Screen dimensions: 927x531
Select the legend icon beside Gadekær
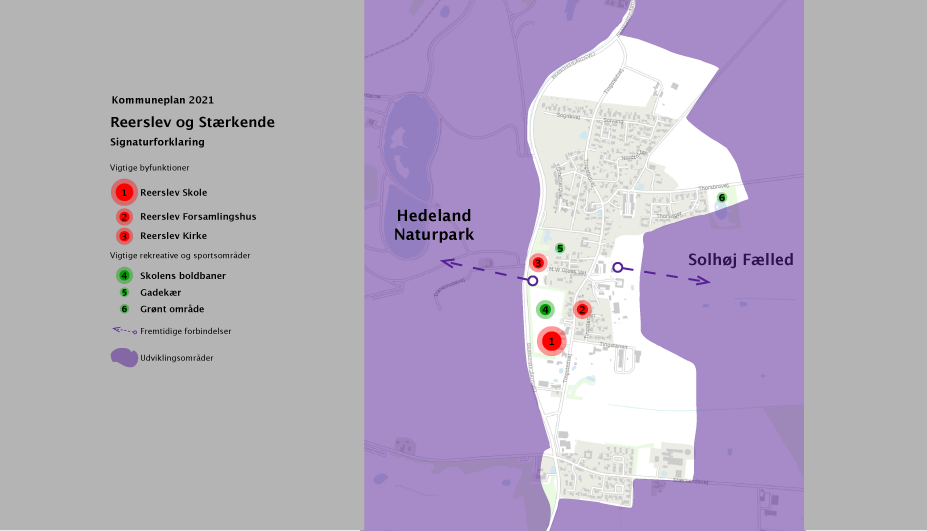pos(124,292)
